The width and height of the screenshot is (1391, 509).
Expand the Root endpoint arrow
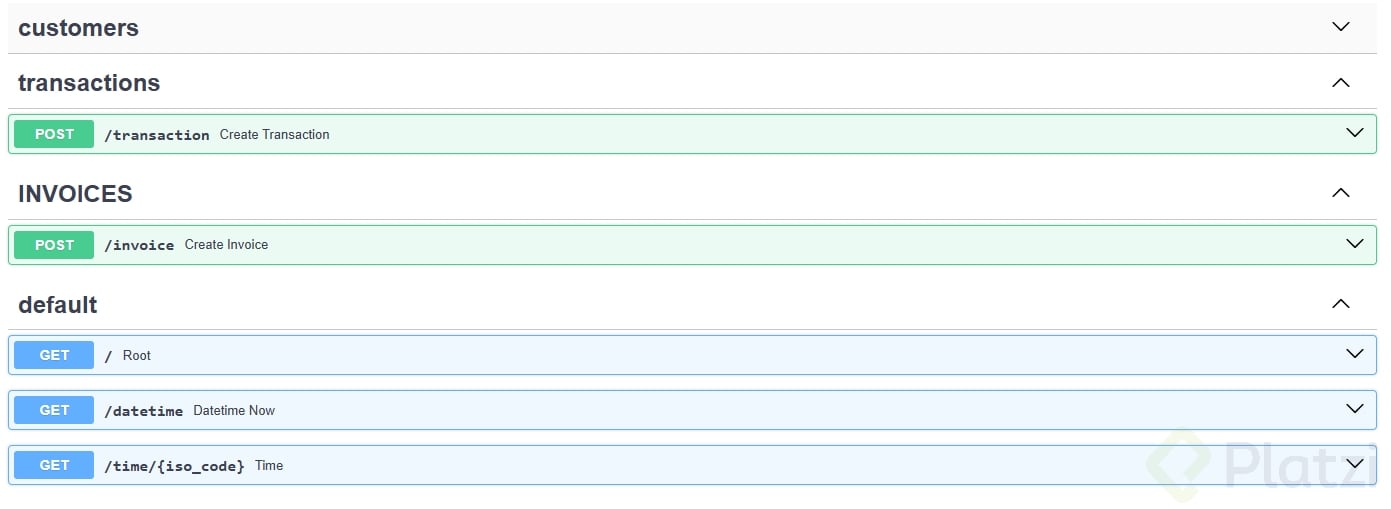tap(1355, 354)
